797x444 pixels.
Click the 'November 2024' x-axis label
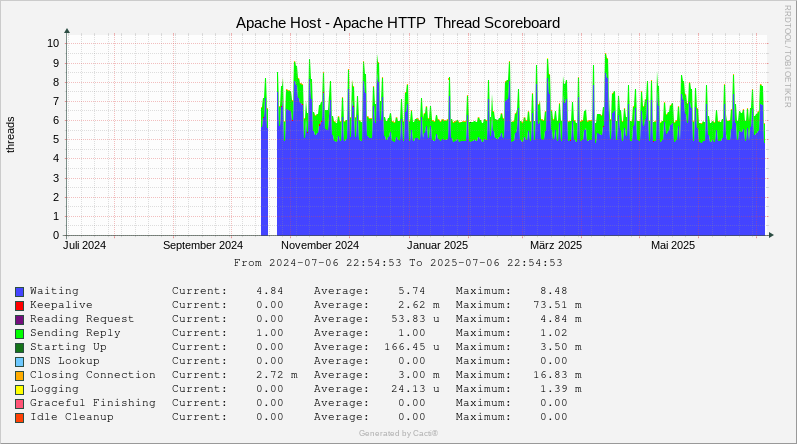(x=320, y=245)
